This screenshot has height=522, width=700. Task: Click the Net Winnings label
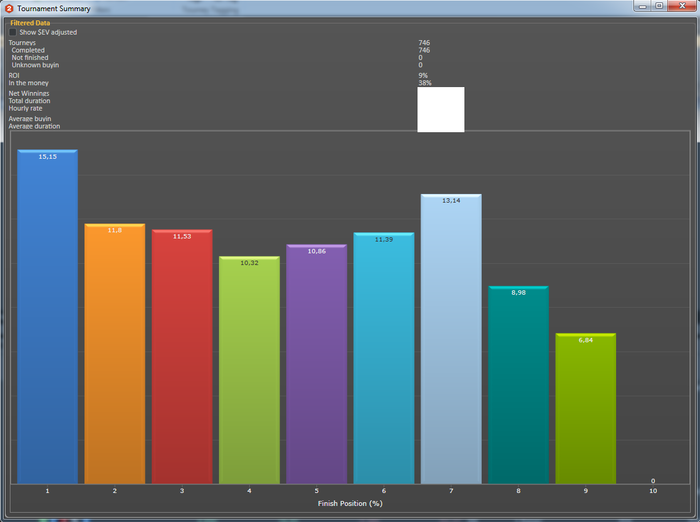[29, 93]
